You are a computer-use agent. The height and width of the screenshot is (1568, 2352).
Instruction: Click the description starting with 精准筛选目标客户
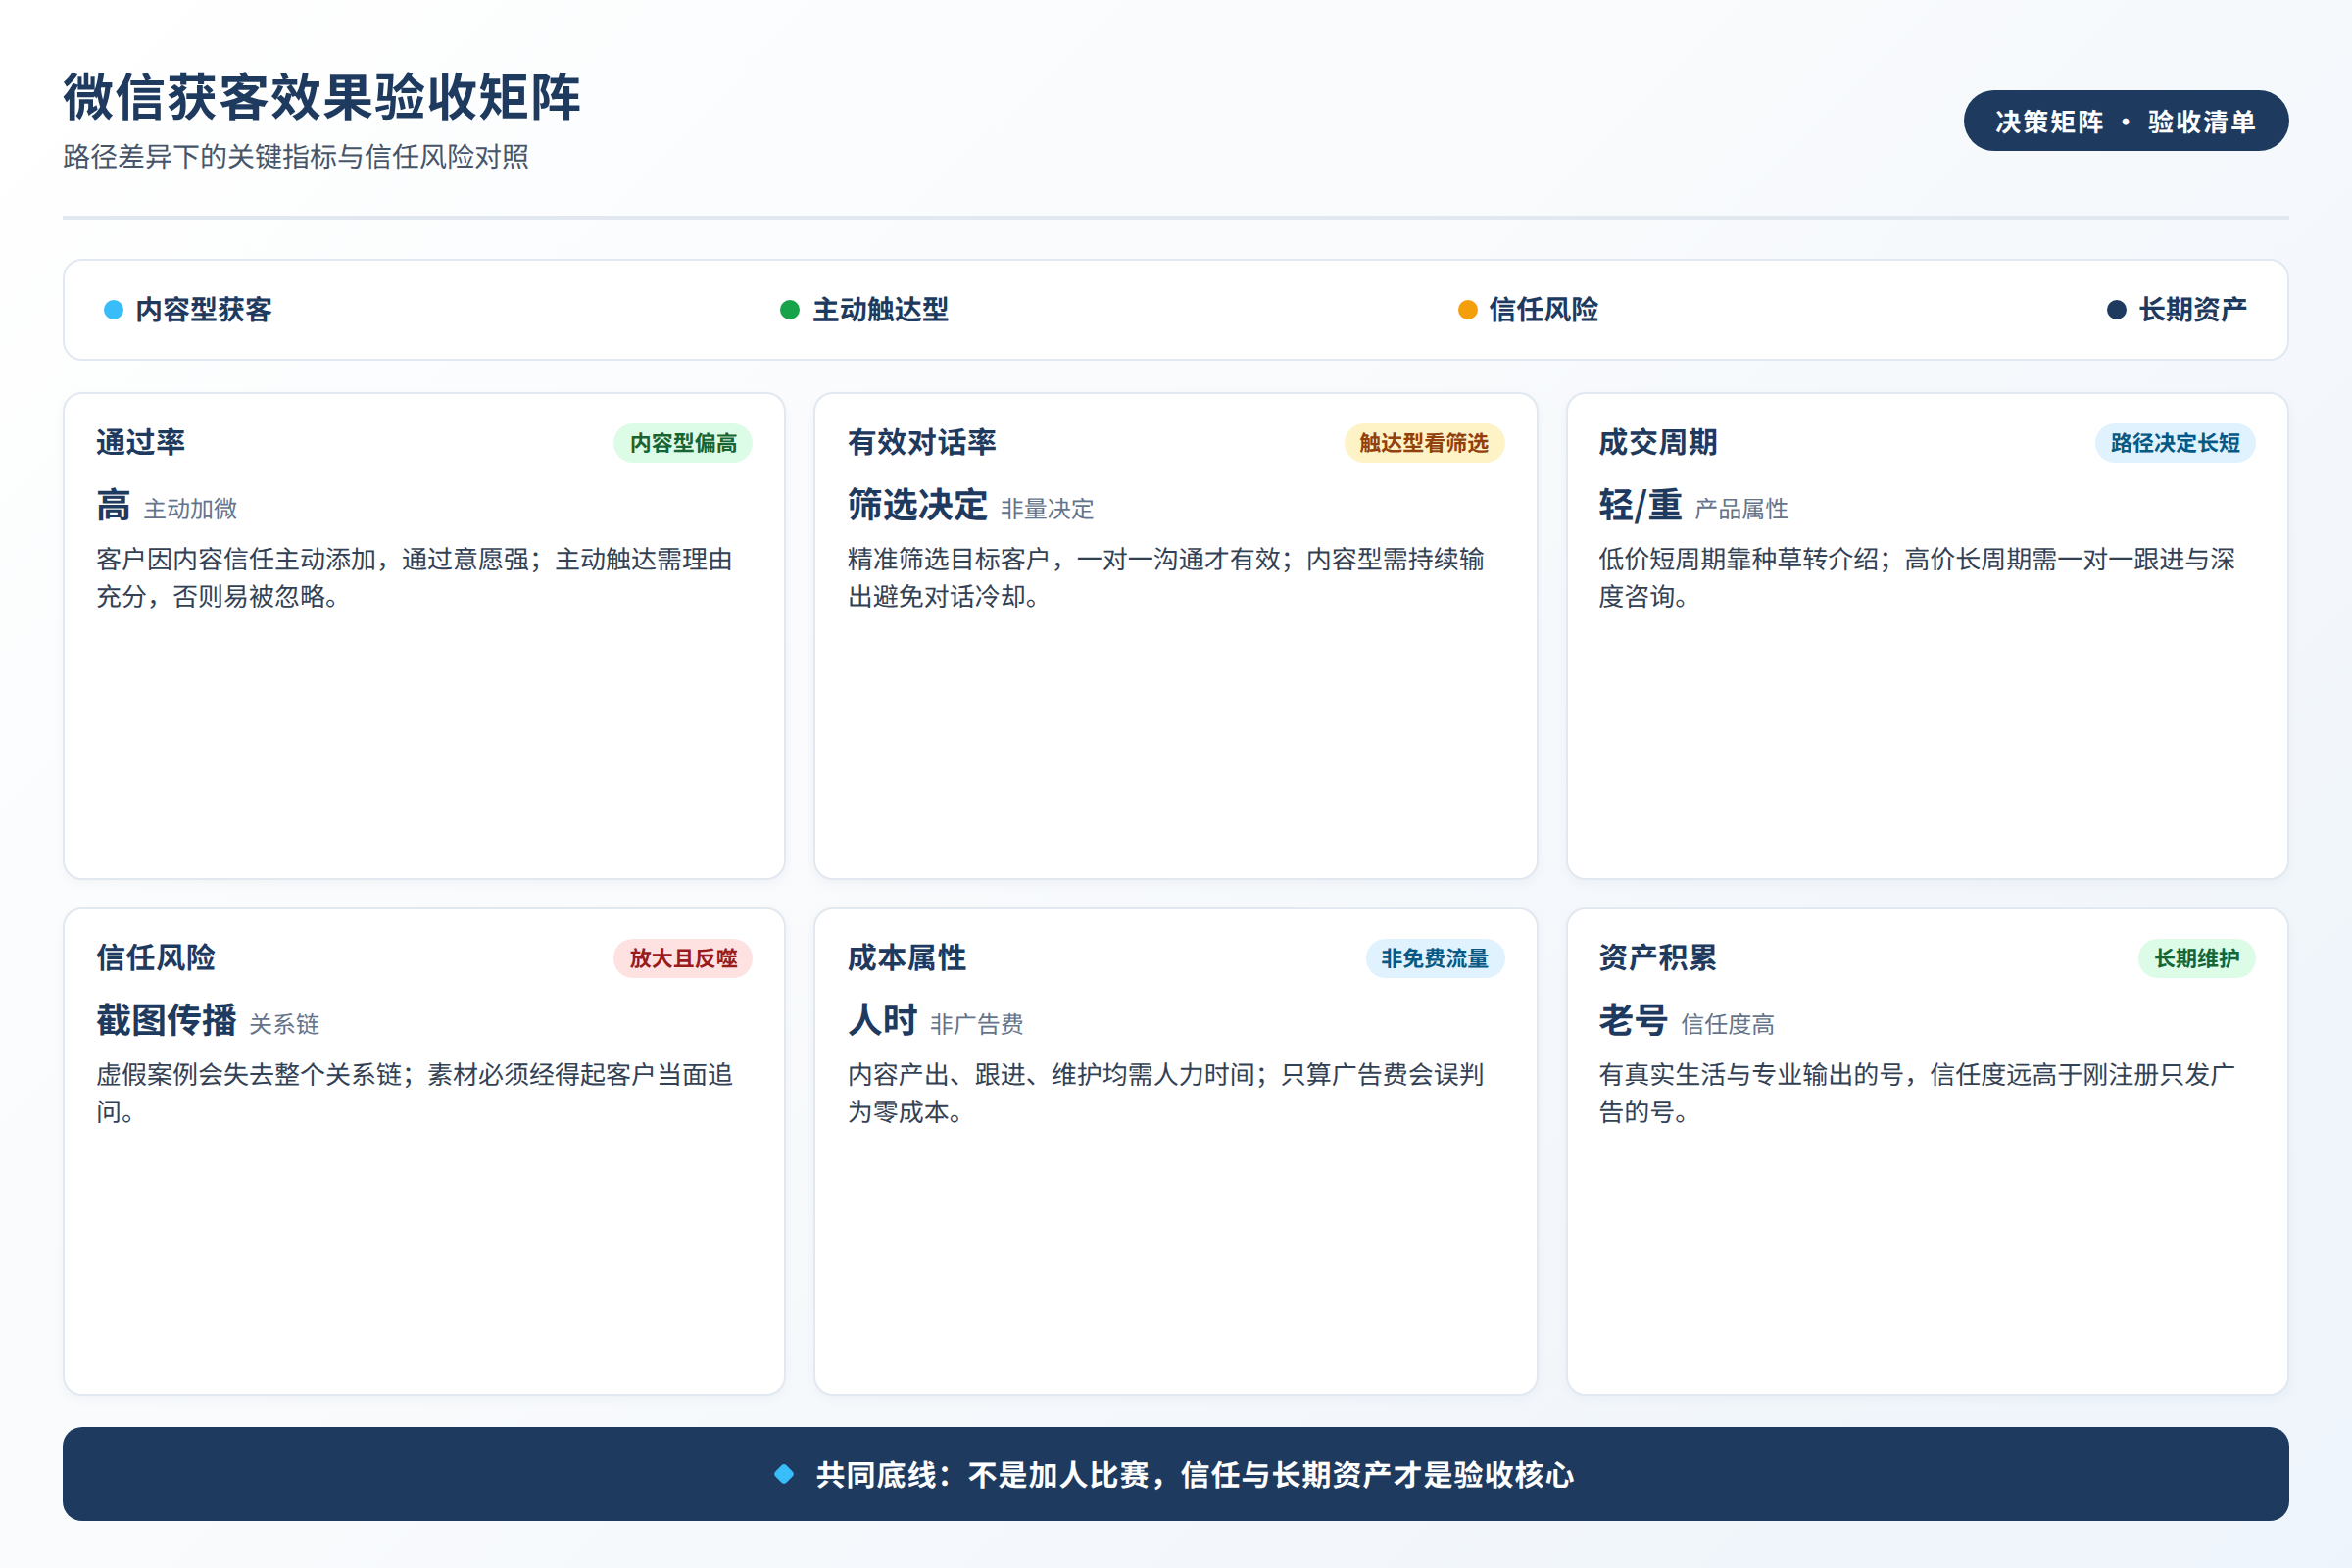(1166, 578)
